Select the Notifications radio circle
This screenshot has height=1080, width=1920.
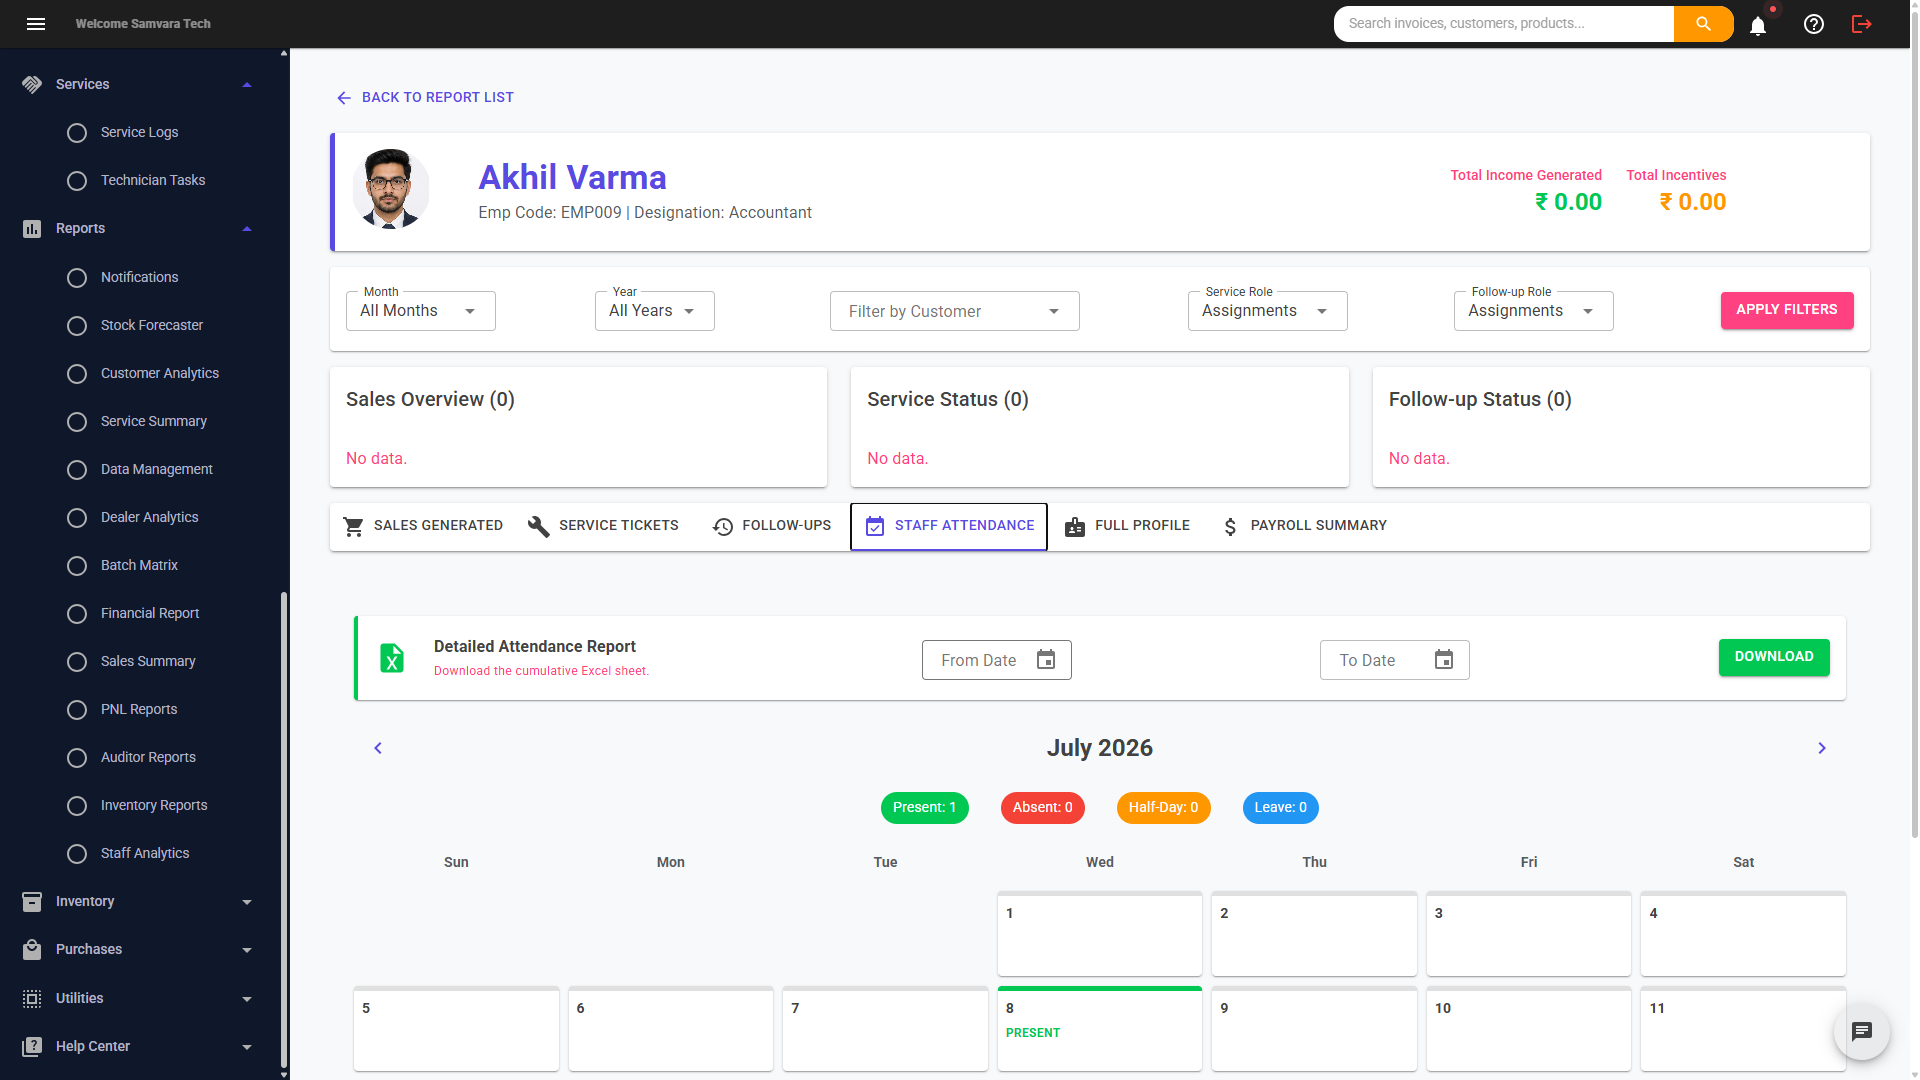tap(77, 278)
